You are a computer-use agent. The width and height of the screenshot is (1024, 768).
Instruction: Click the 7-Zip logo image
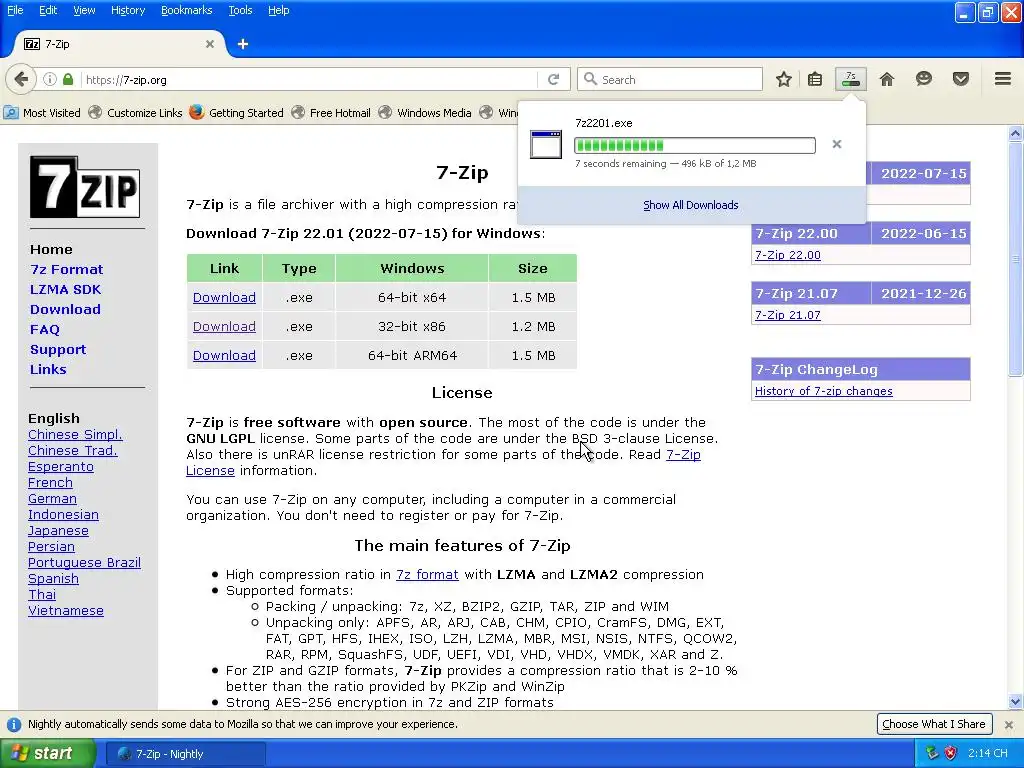(x=85, y=187)
